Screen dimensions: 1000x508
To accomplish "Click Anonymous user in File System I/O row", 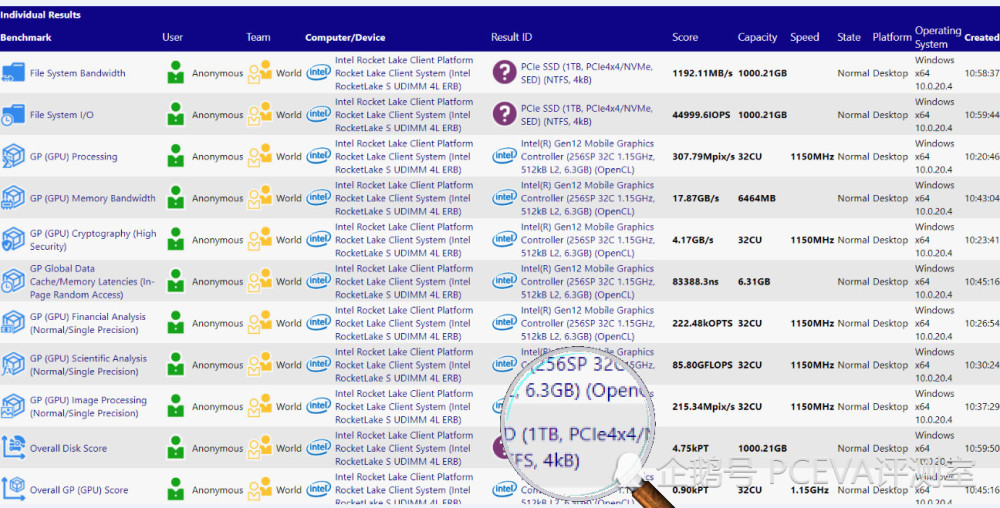I will pos(217,115).
